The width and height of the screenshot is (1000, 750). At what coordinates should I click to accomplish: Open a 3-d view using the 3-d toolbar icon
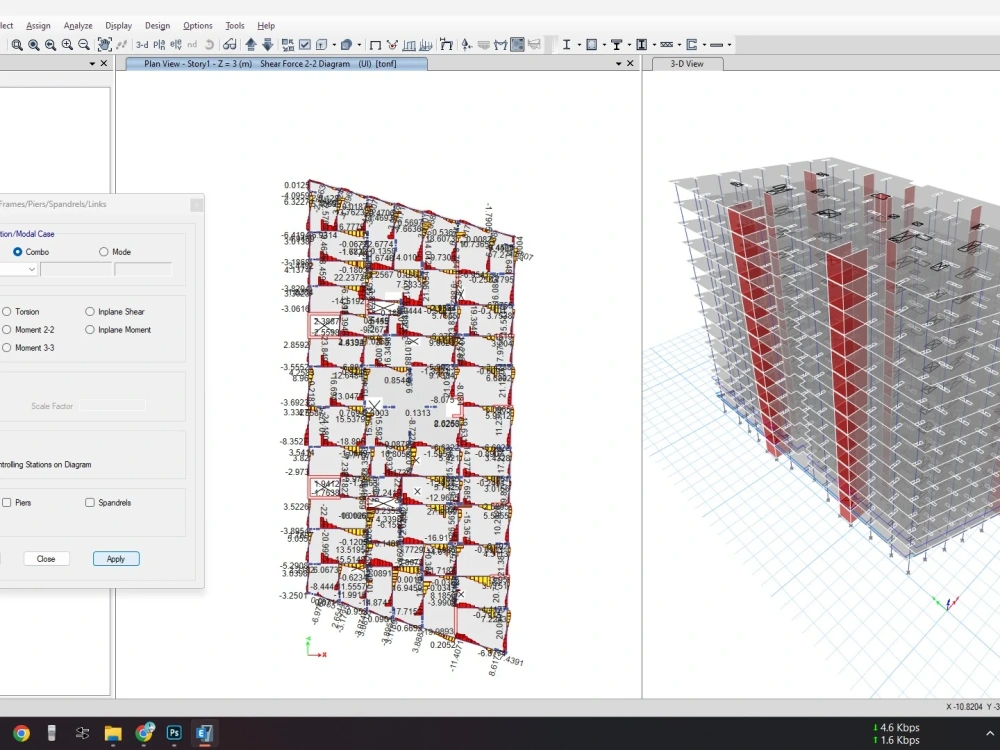140,44
